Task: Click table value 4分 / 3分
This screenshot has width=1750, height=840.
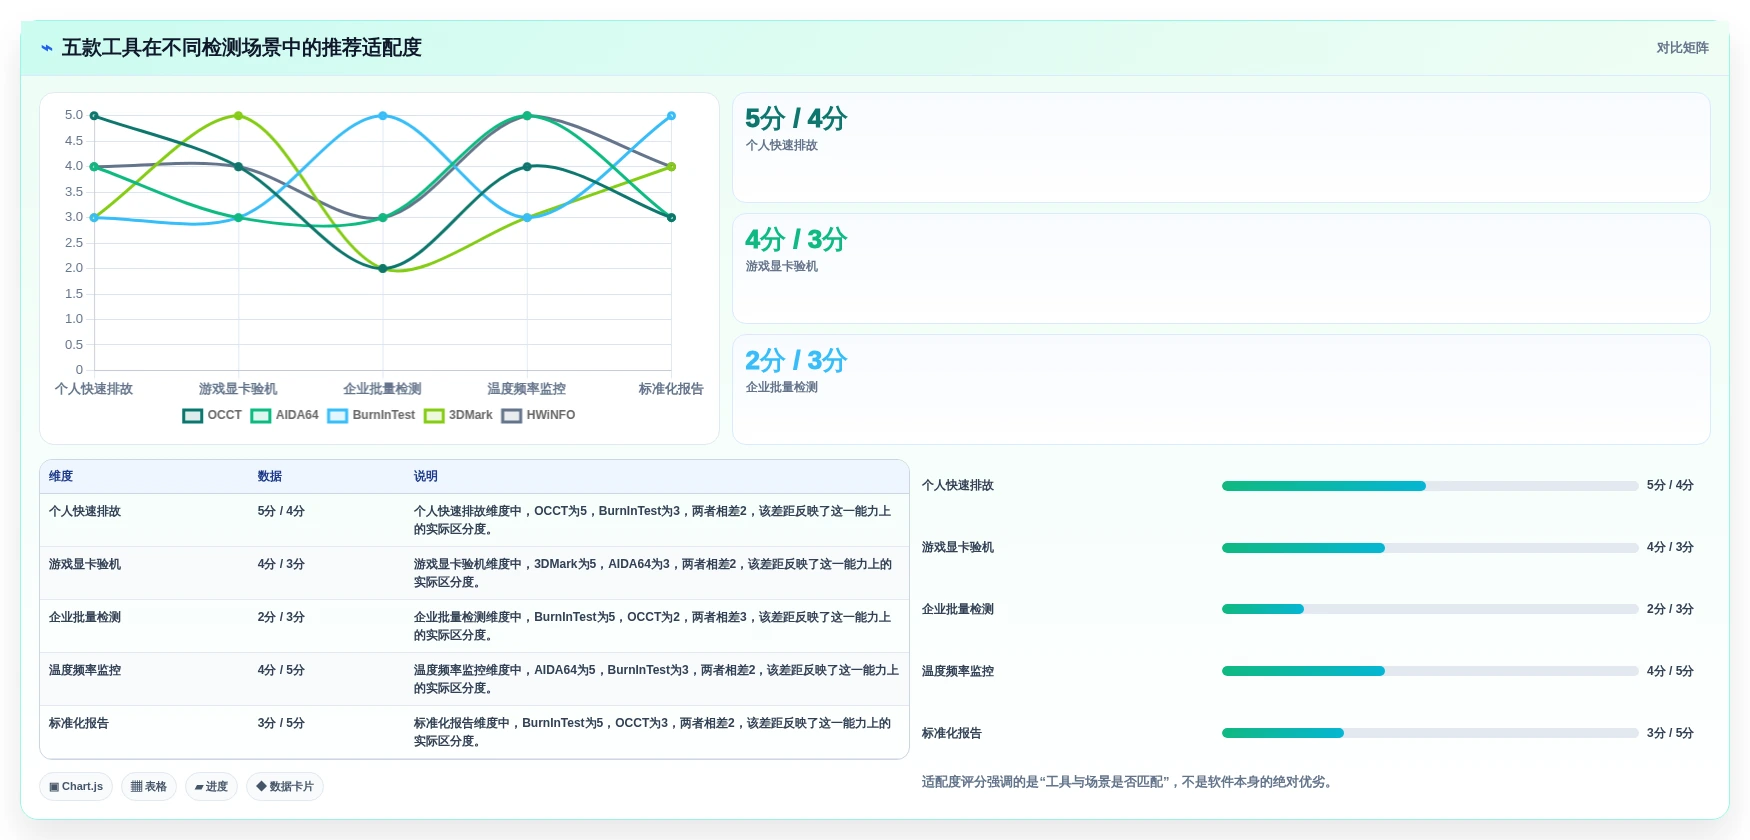Action: point(281,564)
